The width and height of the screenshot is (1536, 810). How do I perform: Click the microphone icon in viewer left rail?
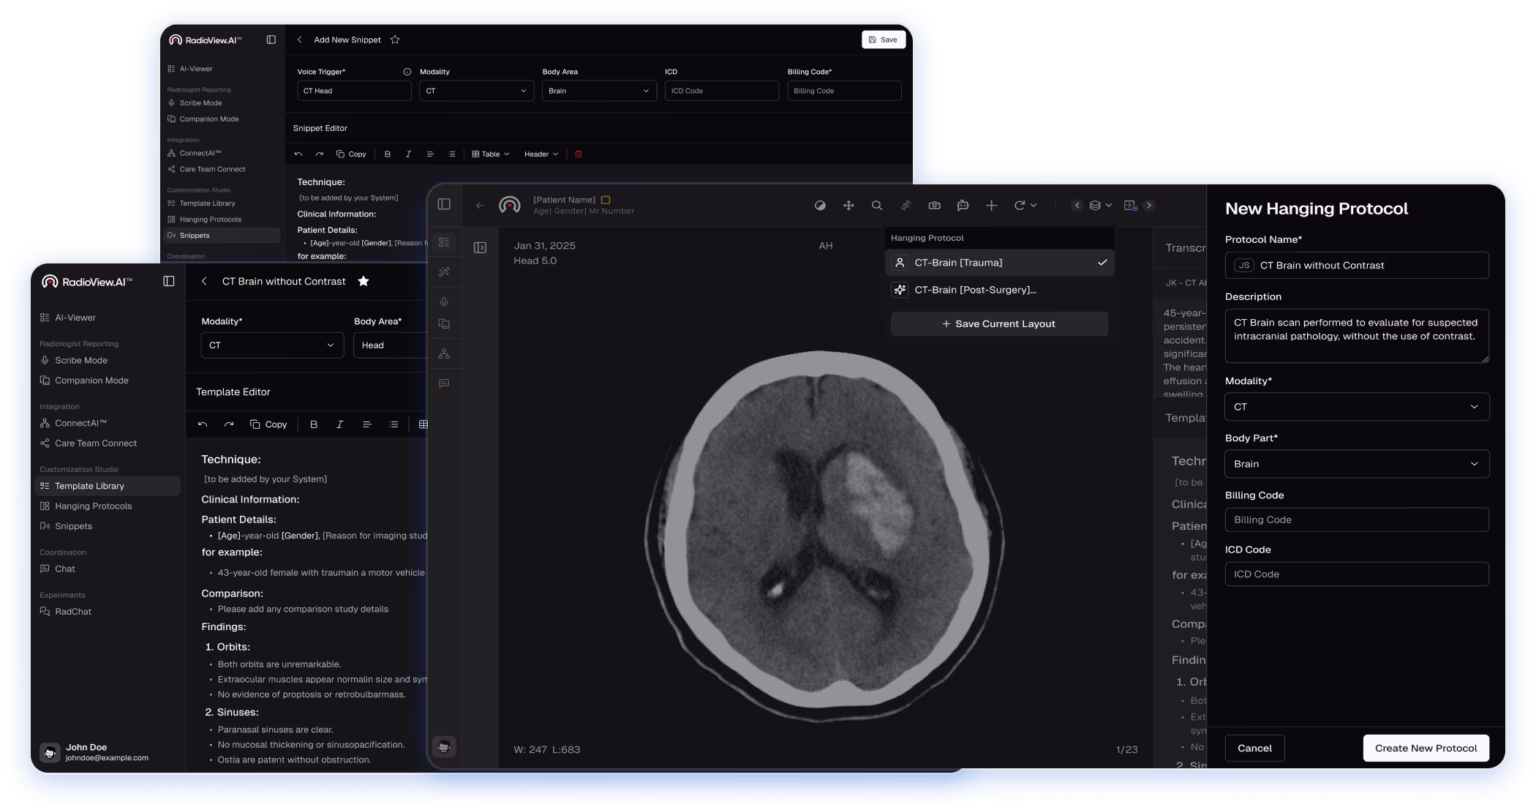pyautogui.click(x=444, y=302)
